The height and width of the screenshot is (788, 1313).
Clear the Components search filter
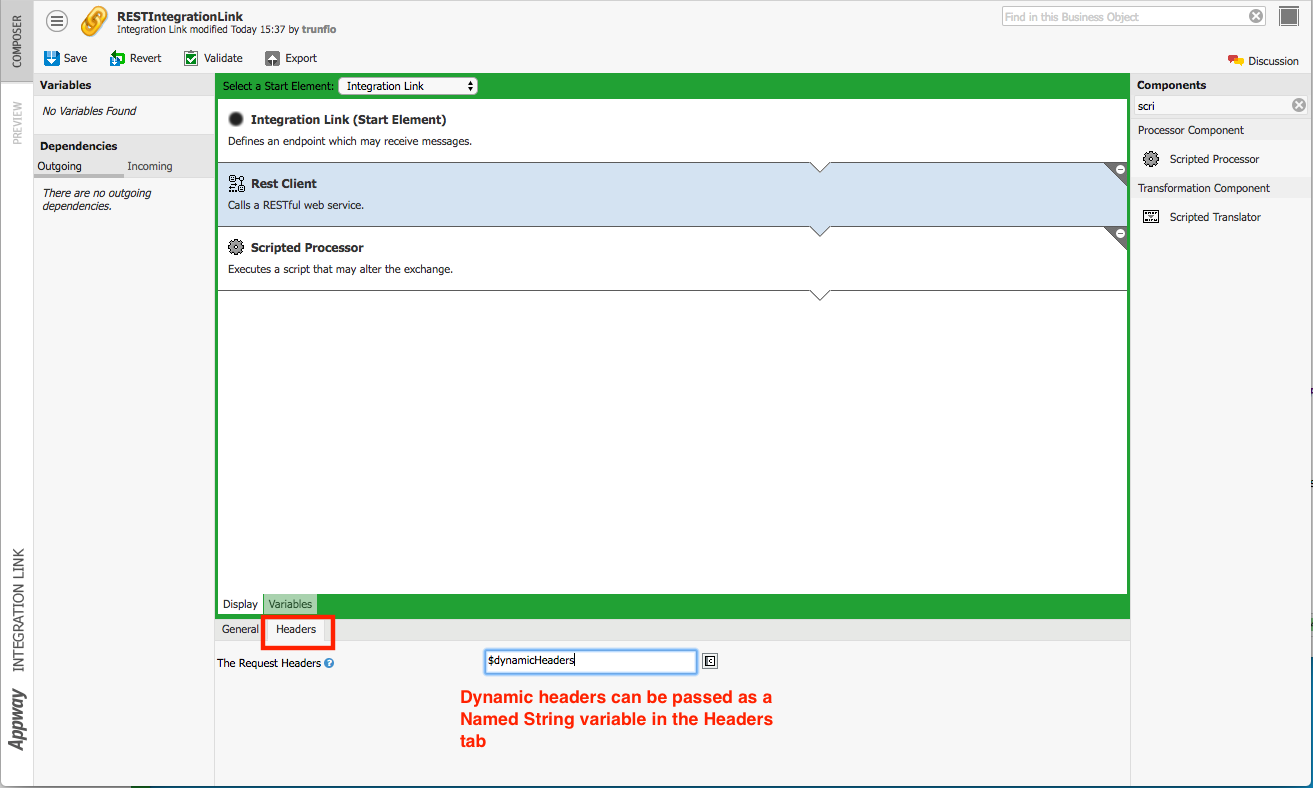(1299, 105)
